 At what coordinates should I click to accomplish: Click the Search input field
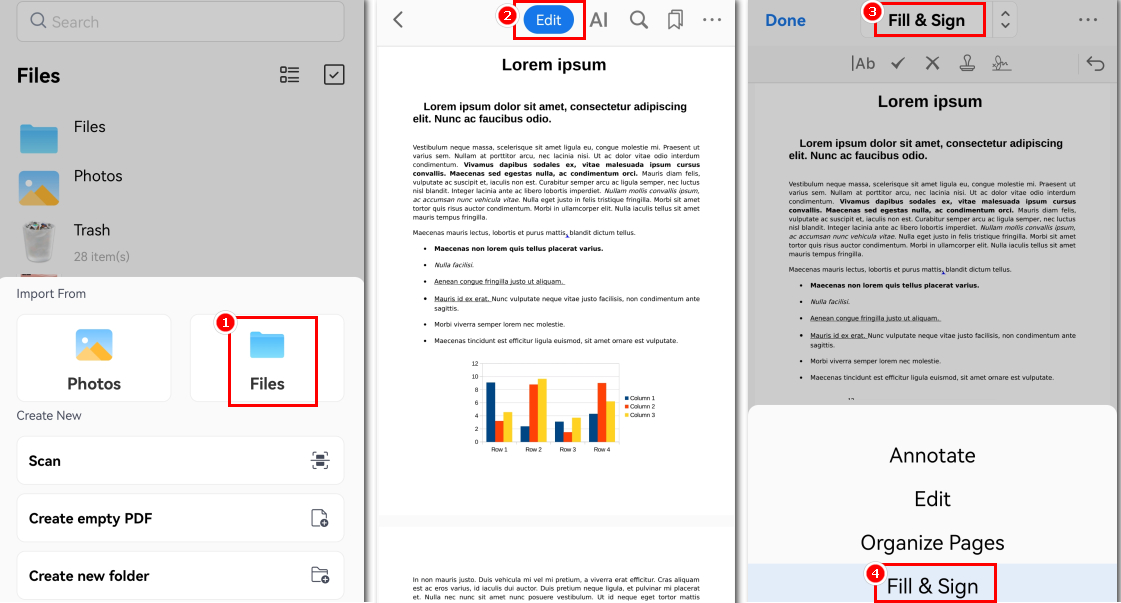[x=180, y=21]
